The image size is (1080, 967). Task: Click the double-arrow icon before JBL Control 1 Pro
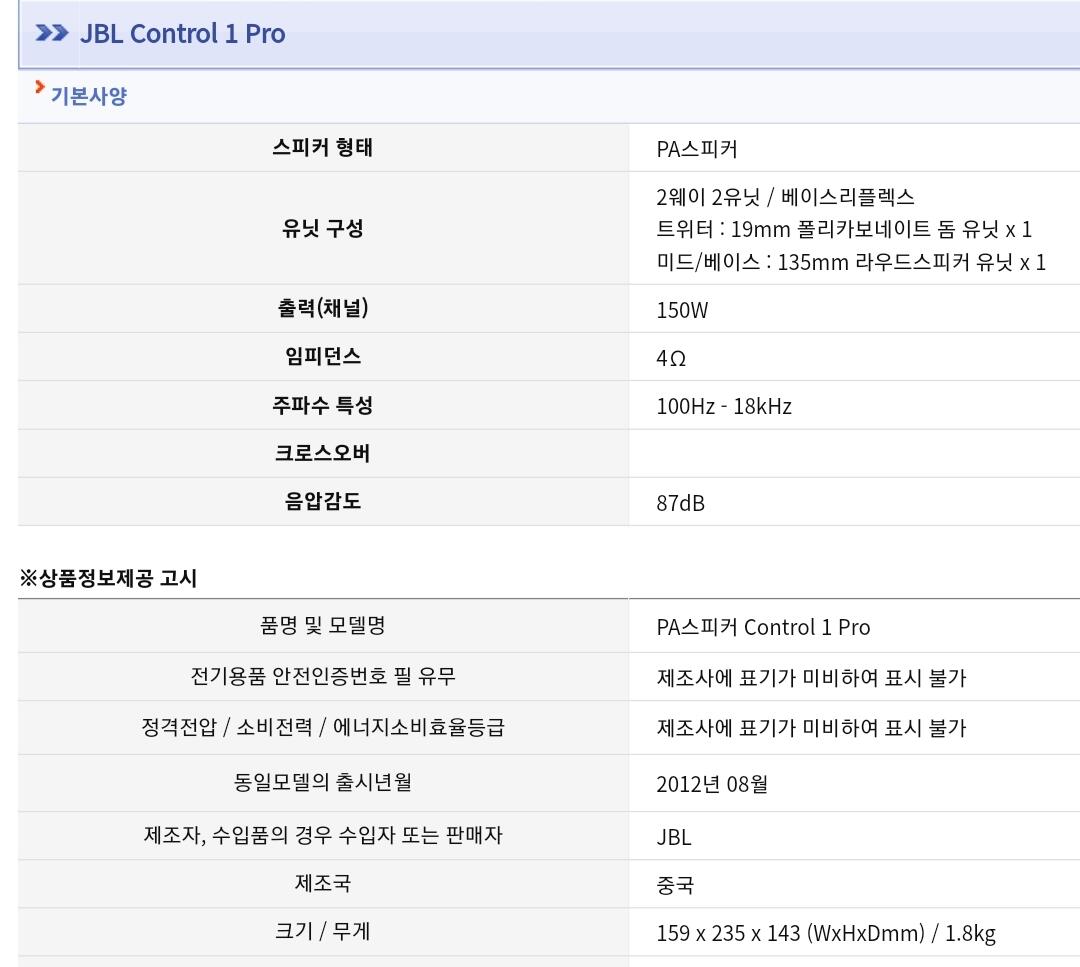click(52, 33)
